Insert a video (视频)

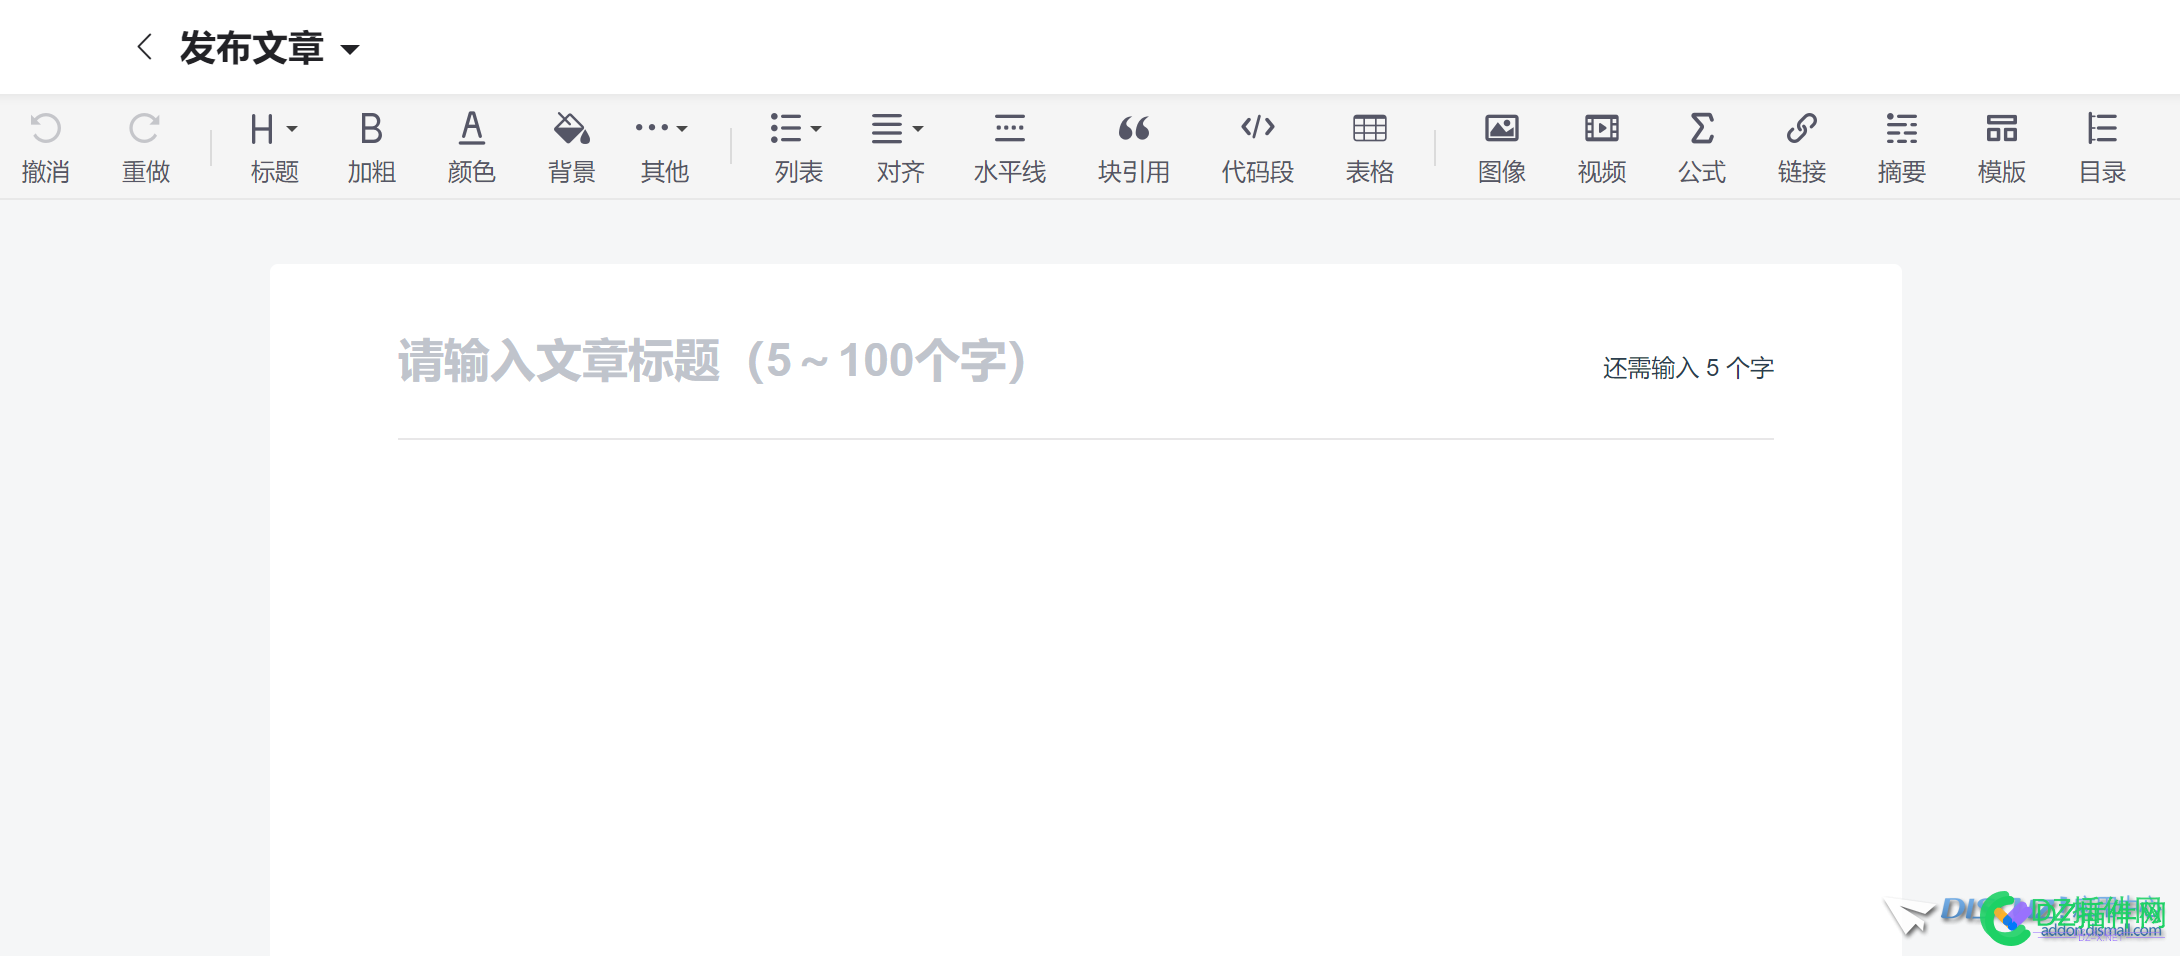coord(1601,145)
